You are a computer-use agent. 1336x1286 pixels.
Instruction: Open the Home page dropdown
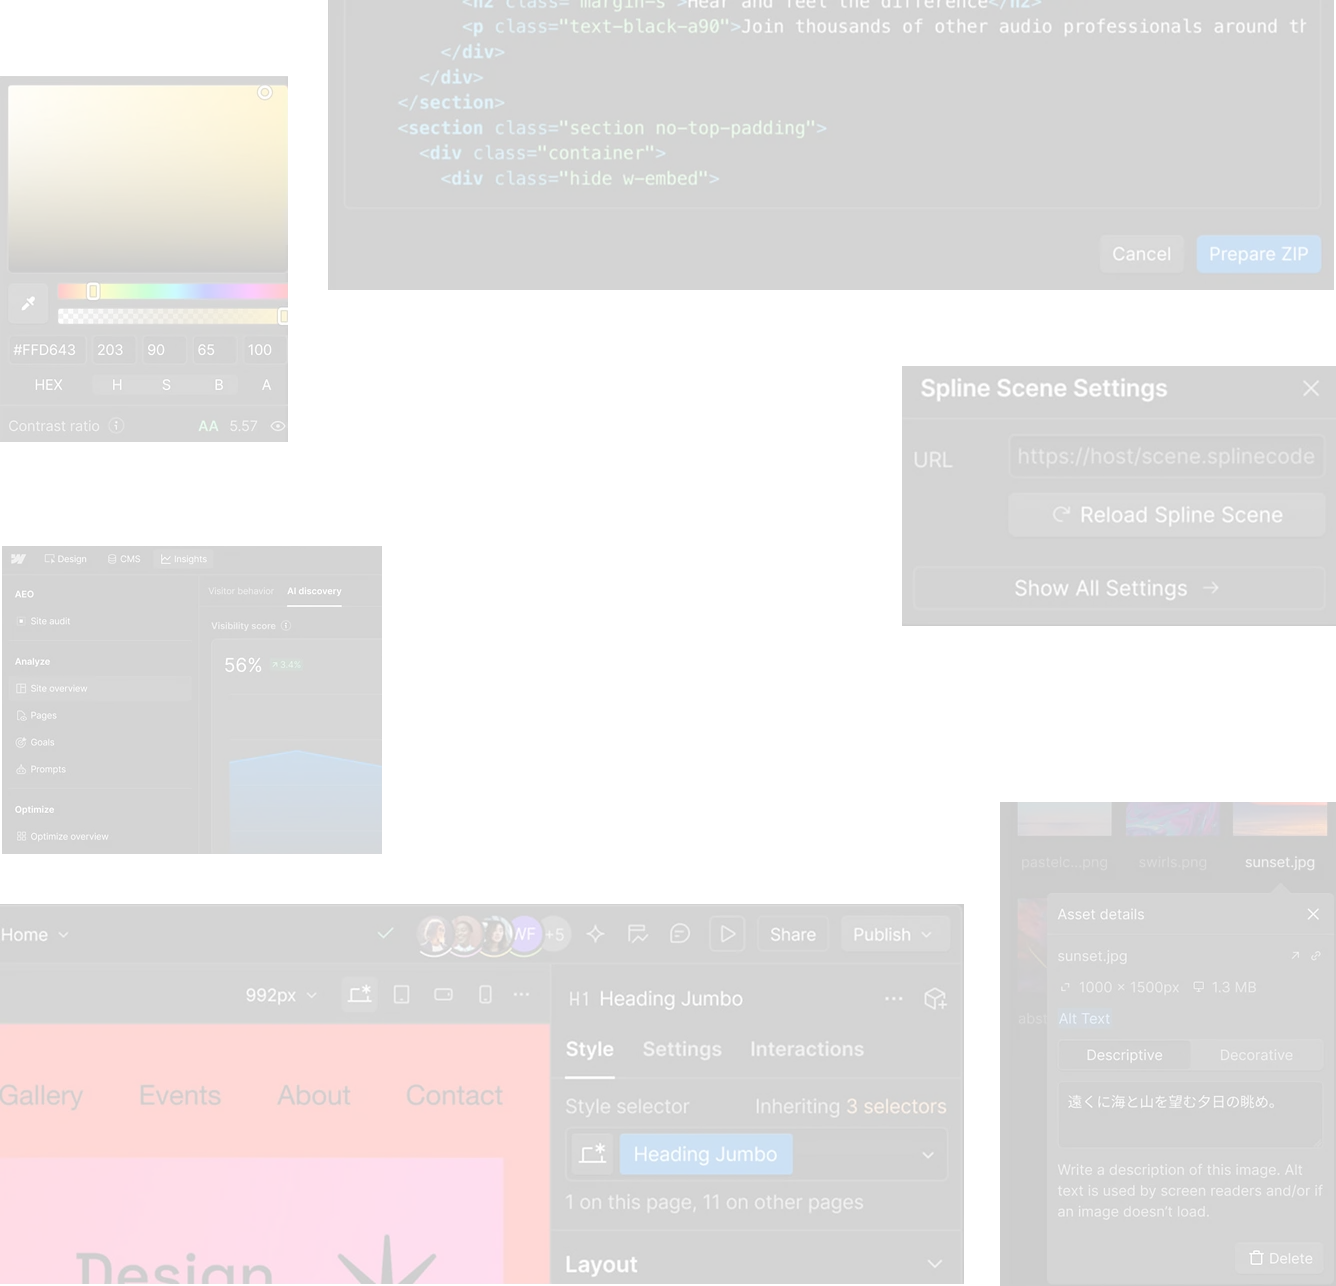[35, 934]
